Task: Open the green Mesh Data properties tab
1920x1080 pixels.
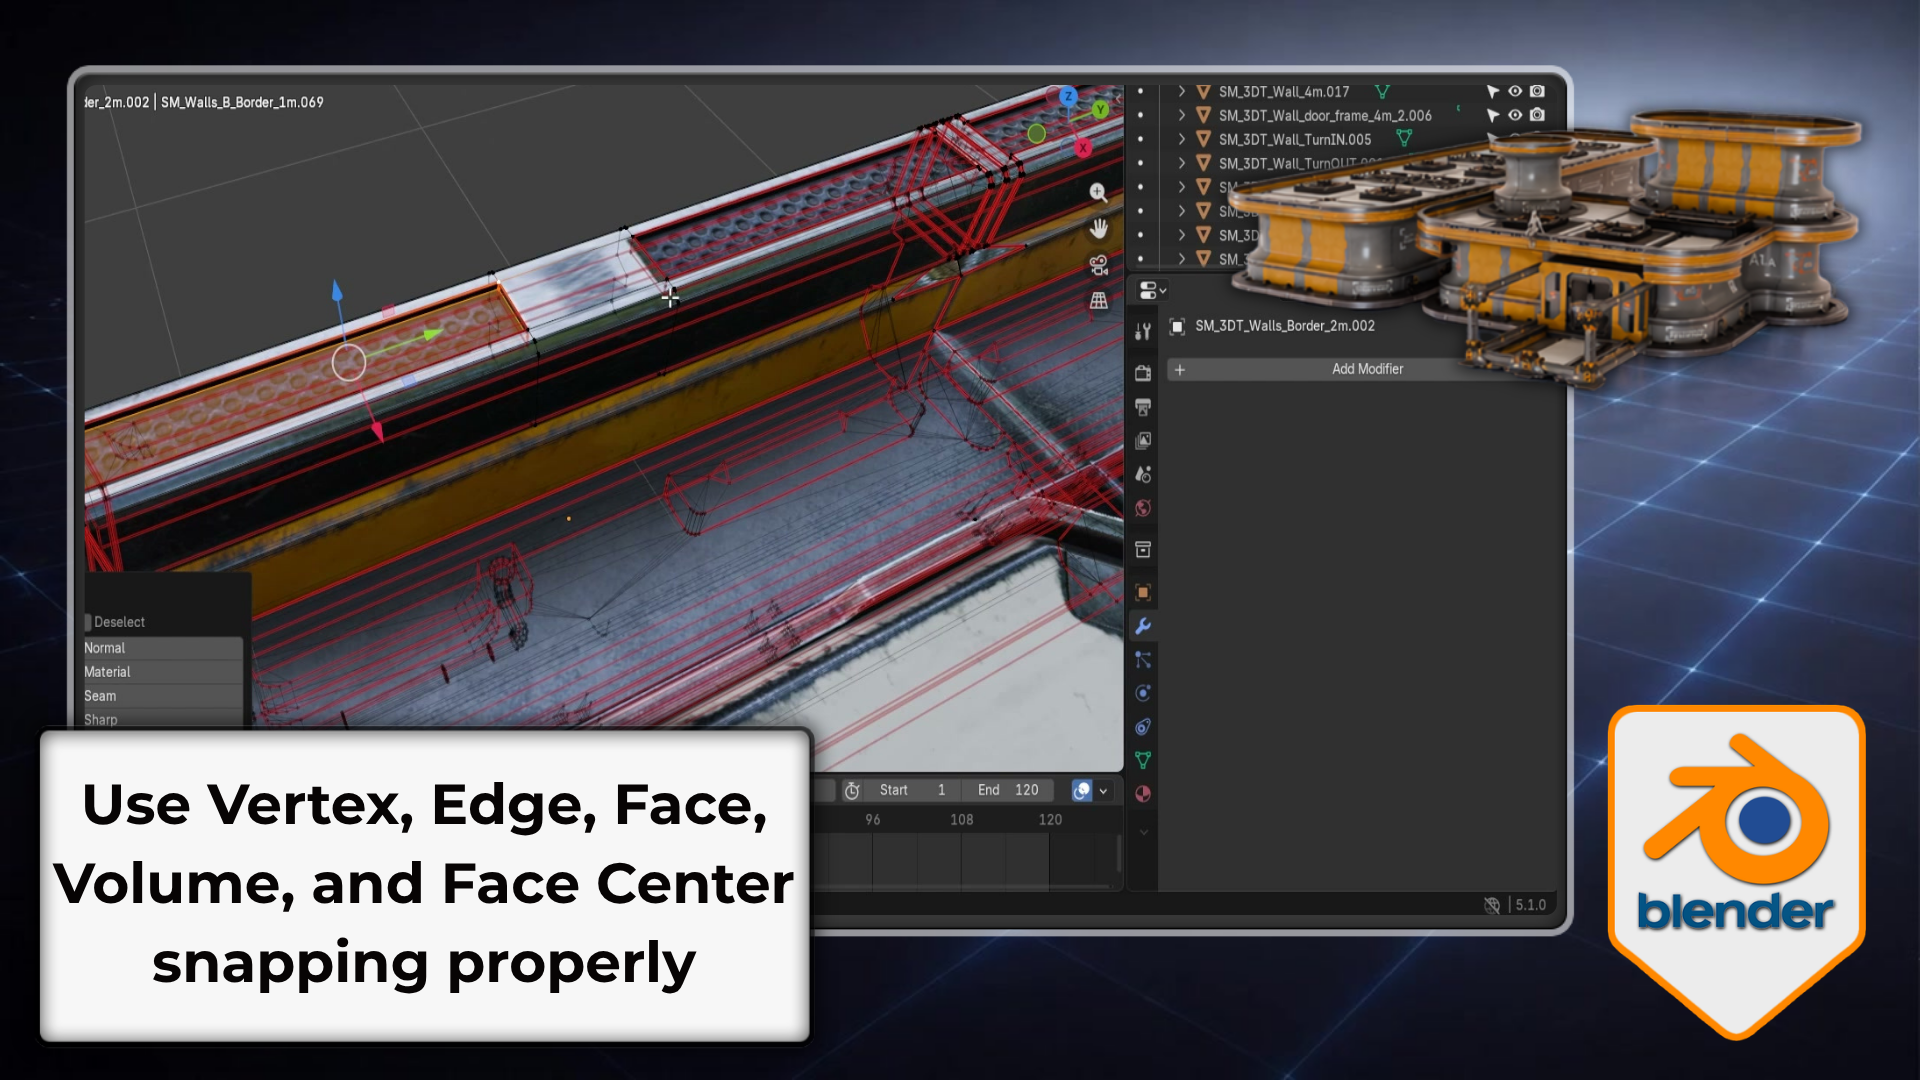Action: point(1143,760)
